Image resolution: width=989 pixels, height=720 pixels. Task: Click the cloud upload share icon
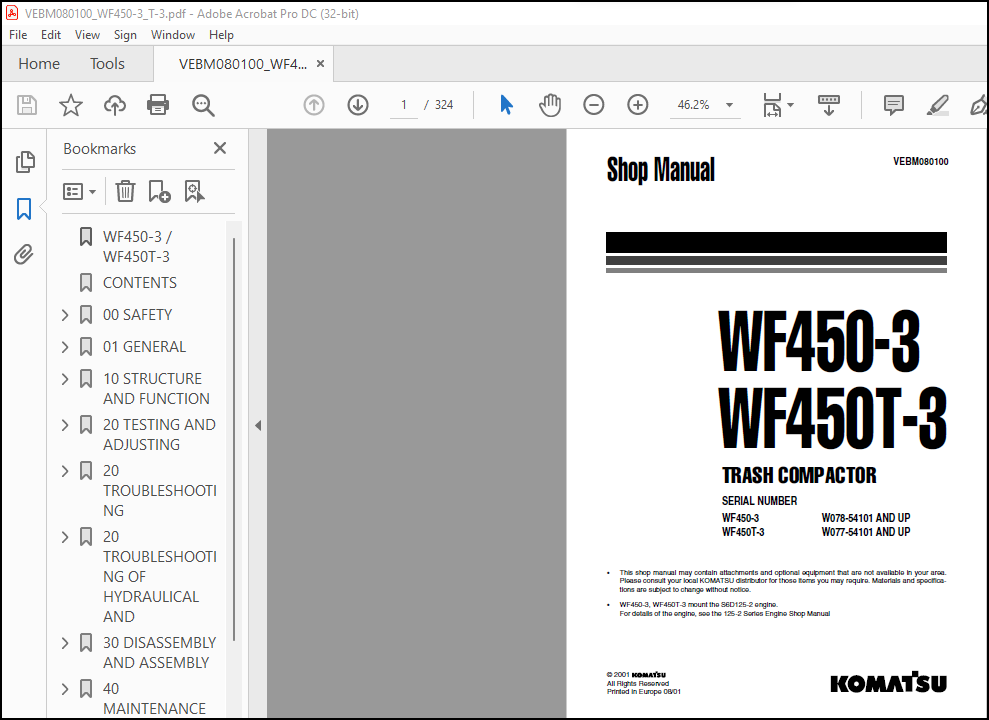point(114,105)
